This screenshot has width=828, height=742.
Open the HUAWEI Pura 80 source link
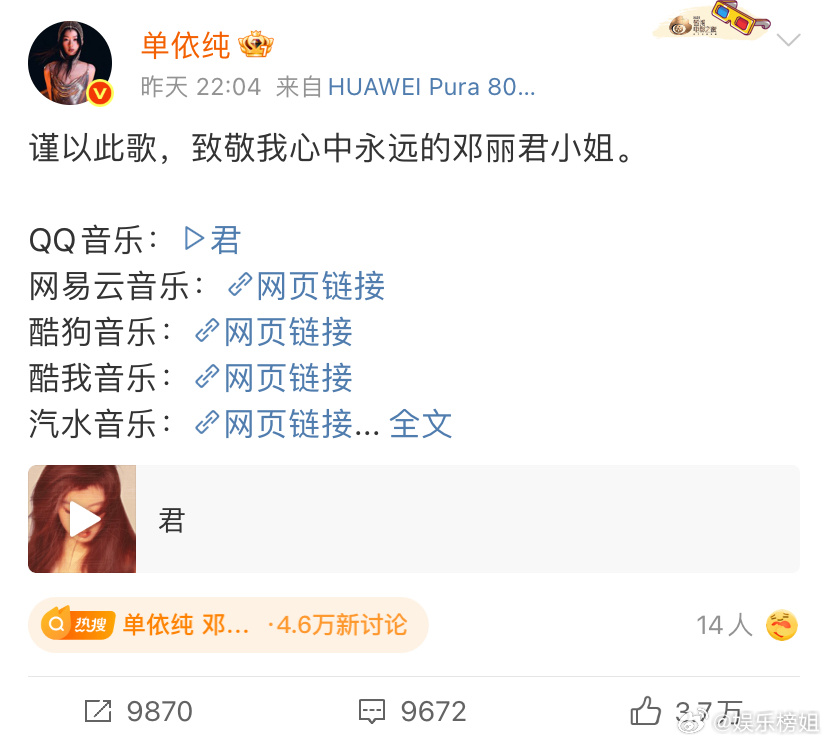point(431,87)
